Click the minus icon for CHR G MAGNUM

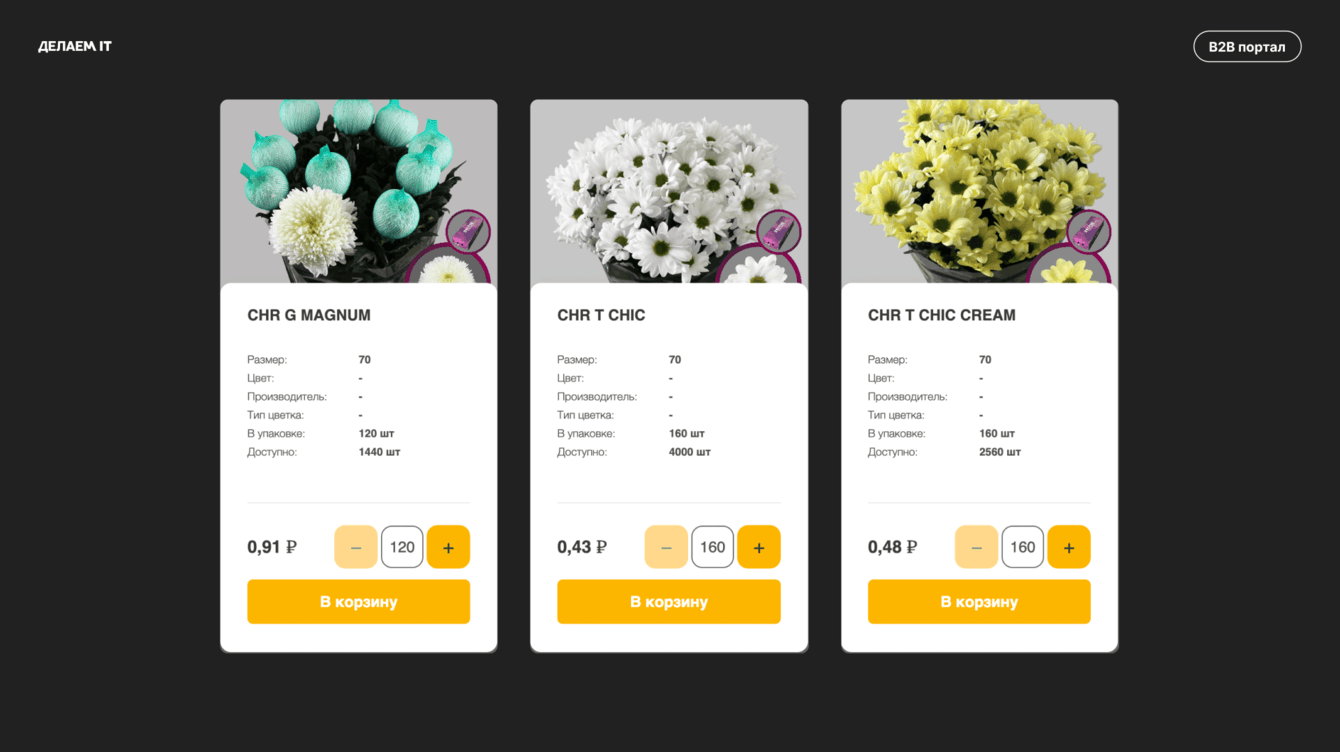coord(356,547)
